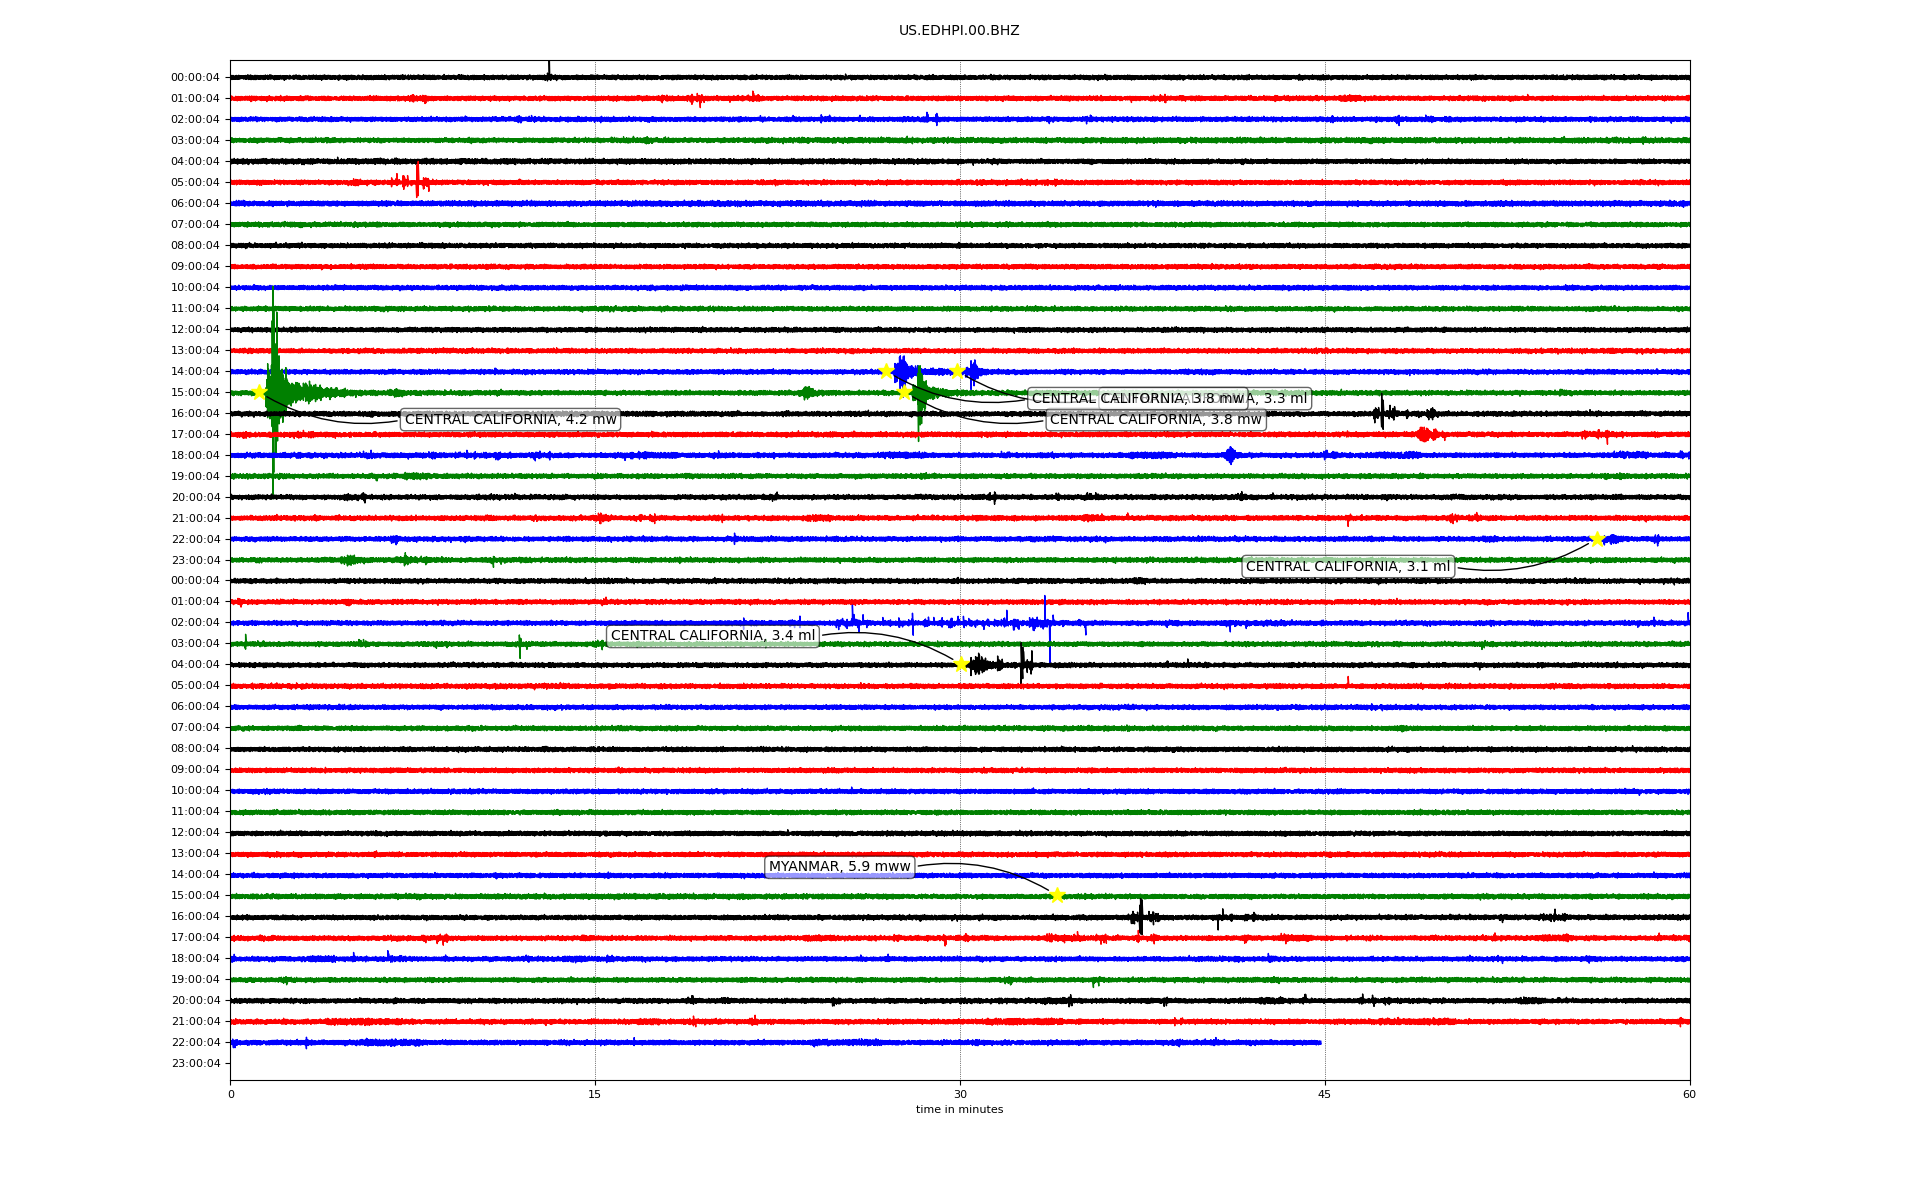Click the MYANMAR, 5.9 mww annotation

point(839,867)
